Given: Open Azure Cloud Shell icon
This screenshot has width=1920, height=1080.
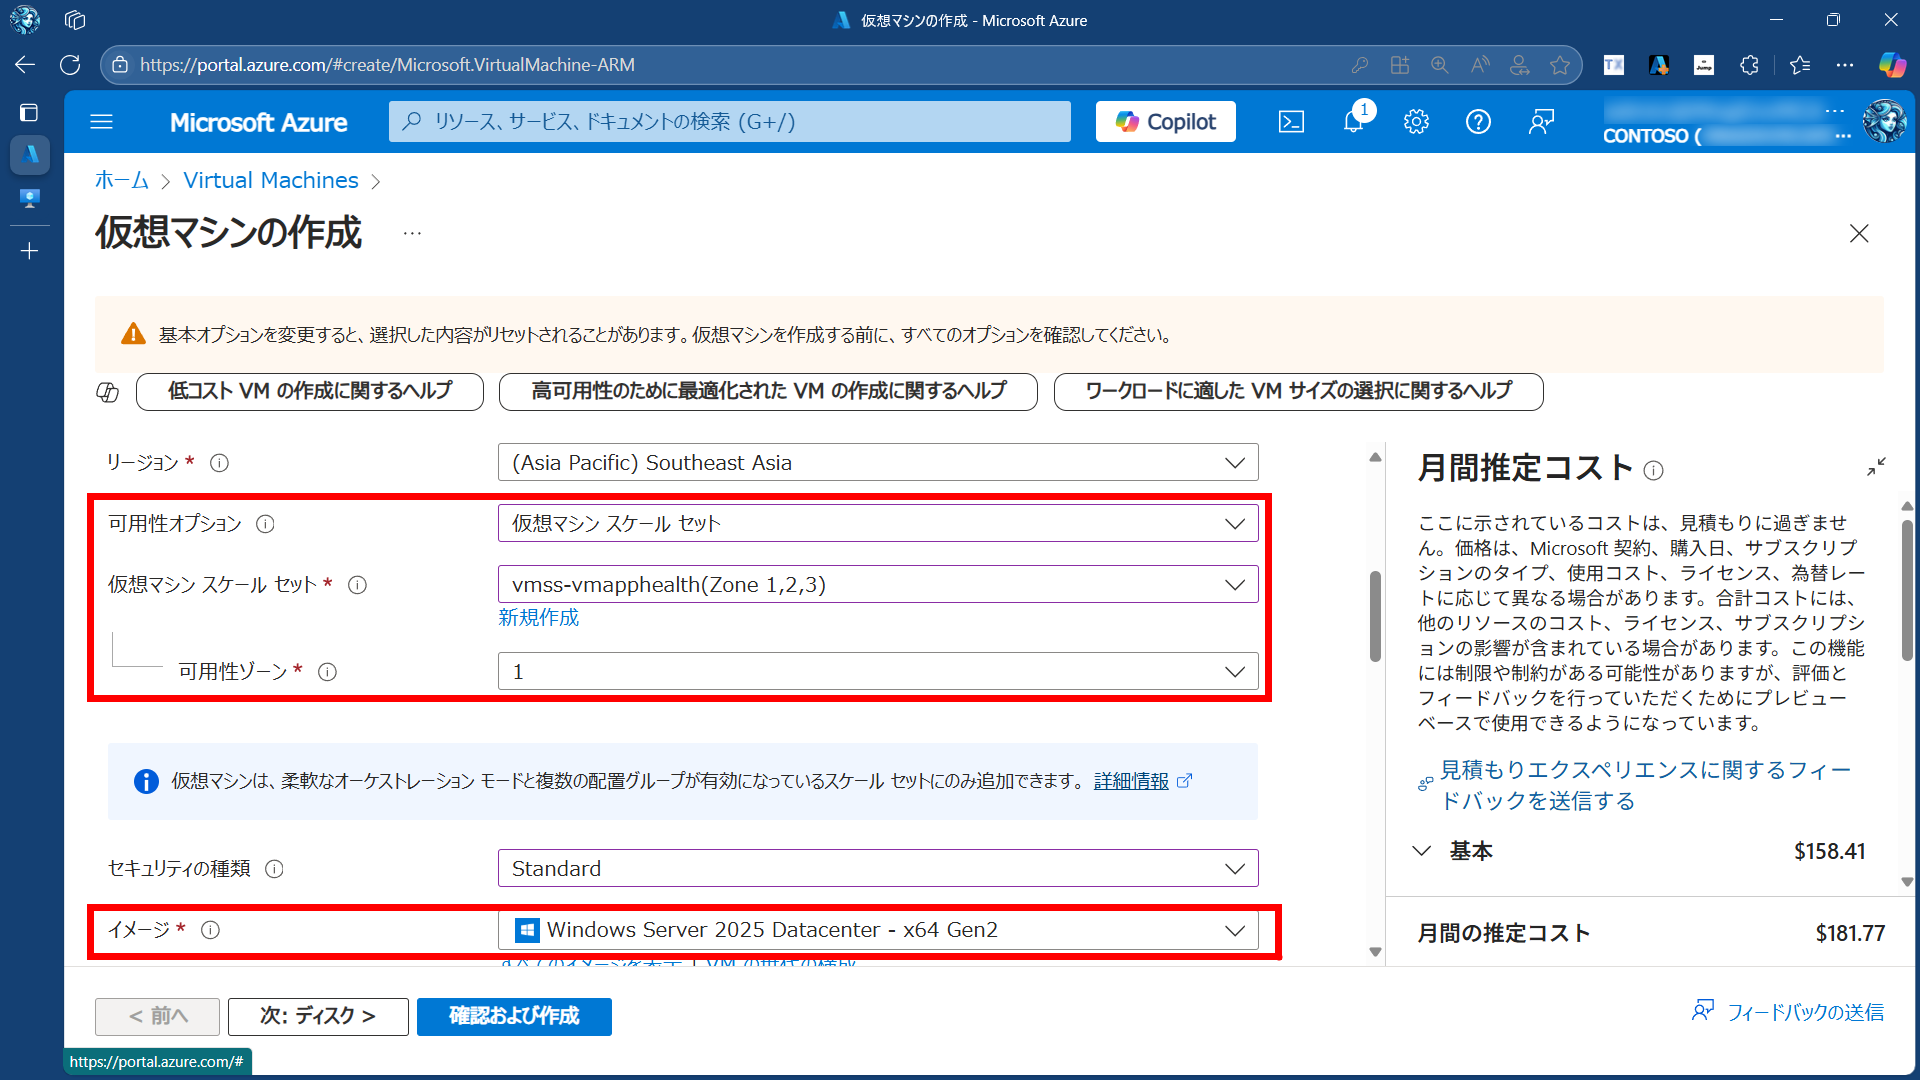Looking at the screenshot, I should (1291, 122).
